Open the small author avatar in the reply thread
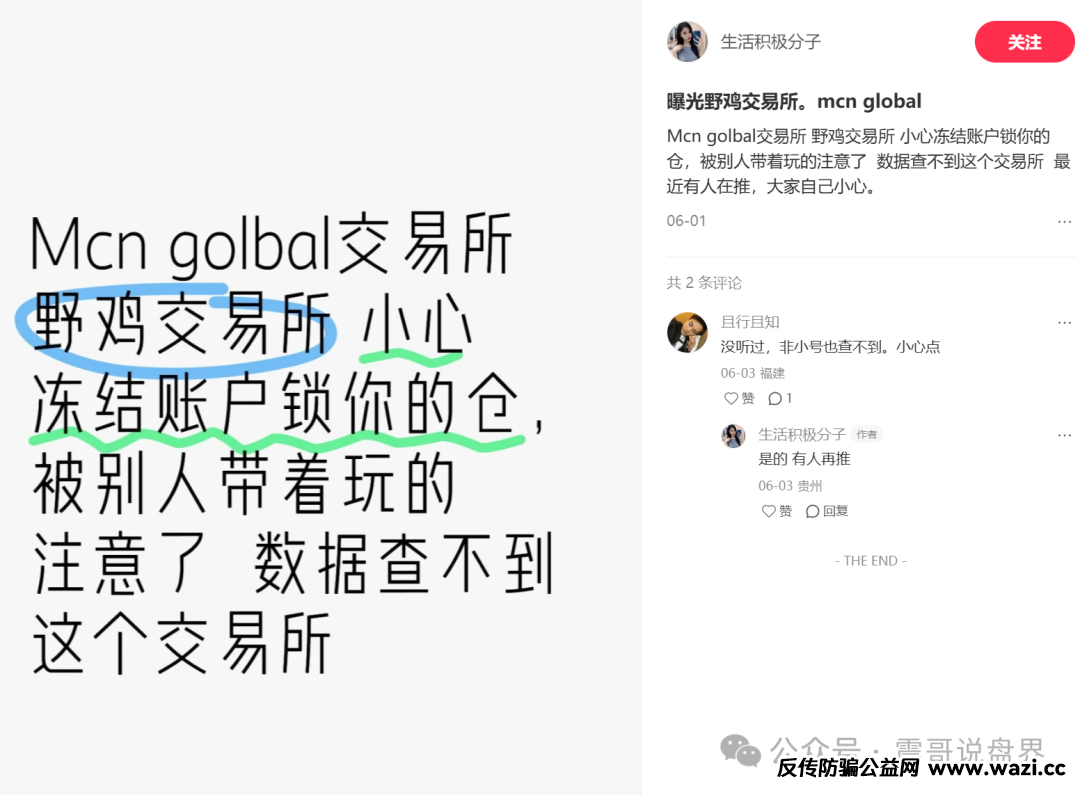This screenshot has height=795, width=1080. (x=733, y=435)
